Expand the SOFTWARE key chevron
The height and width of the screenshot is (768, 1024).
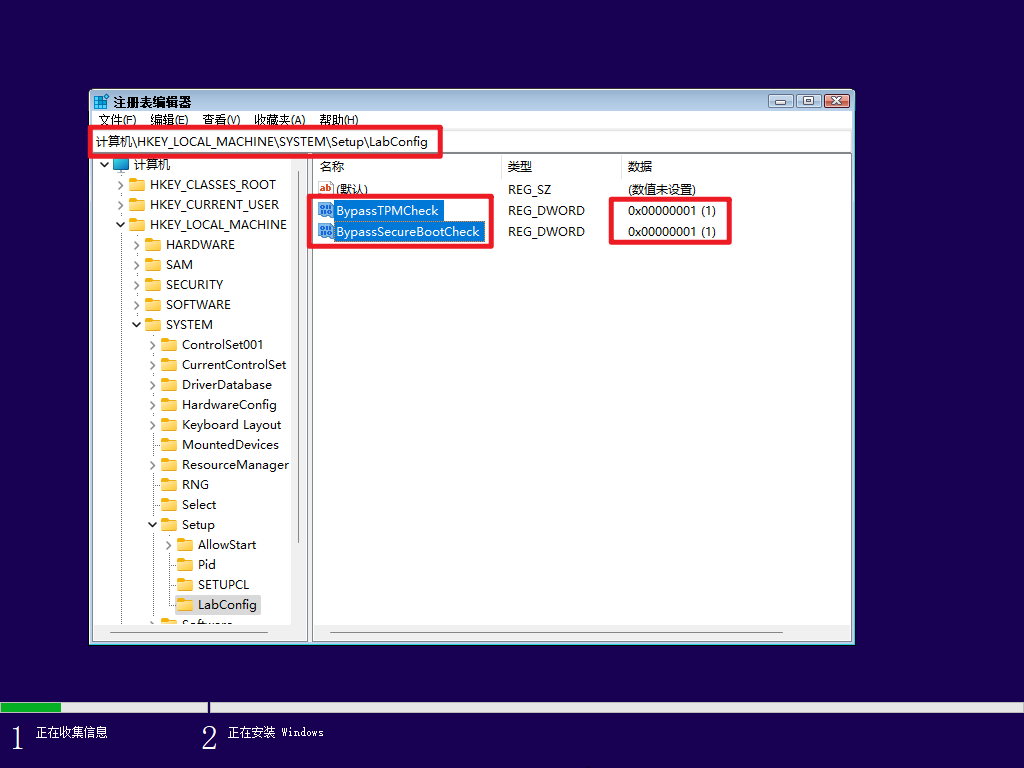point(136,305)
